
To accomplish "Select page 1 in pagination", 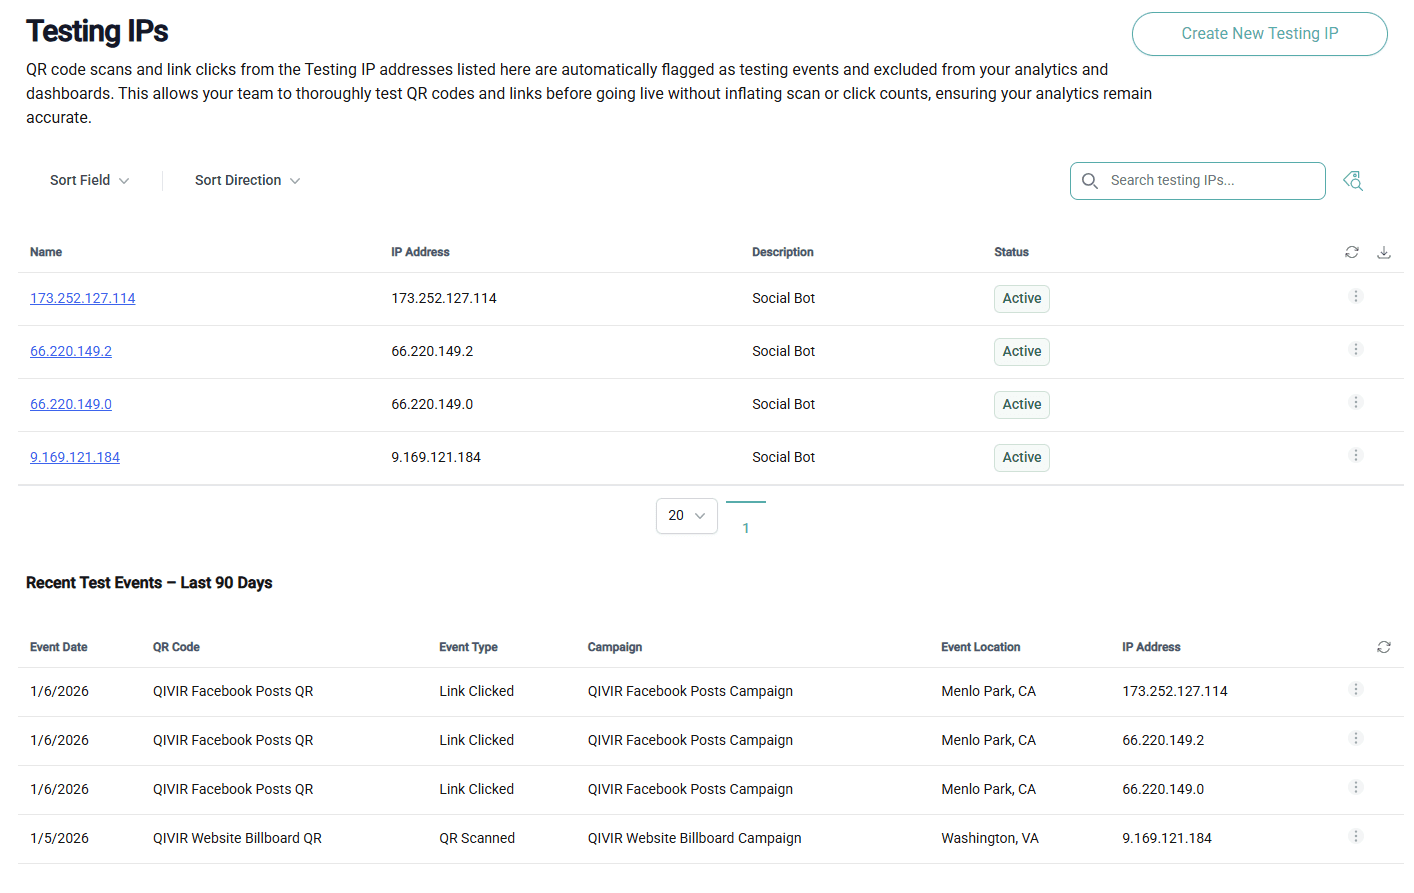I will click(745, 527).
